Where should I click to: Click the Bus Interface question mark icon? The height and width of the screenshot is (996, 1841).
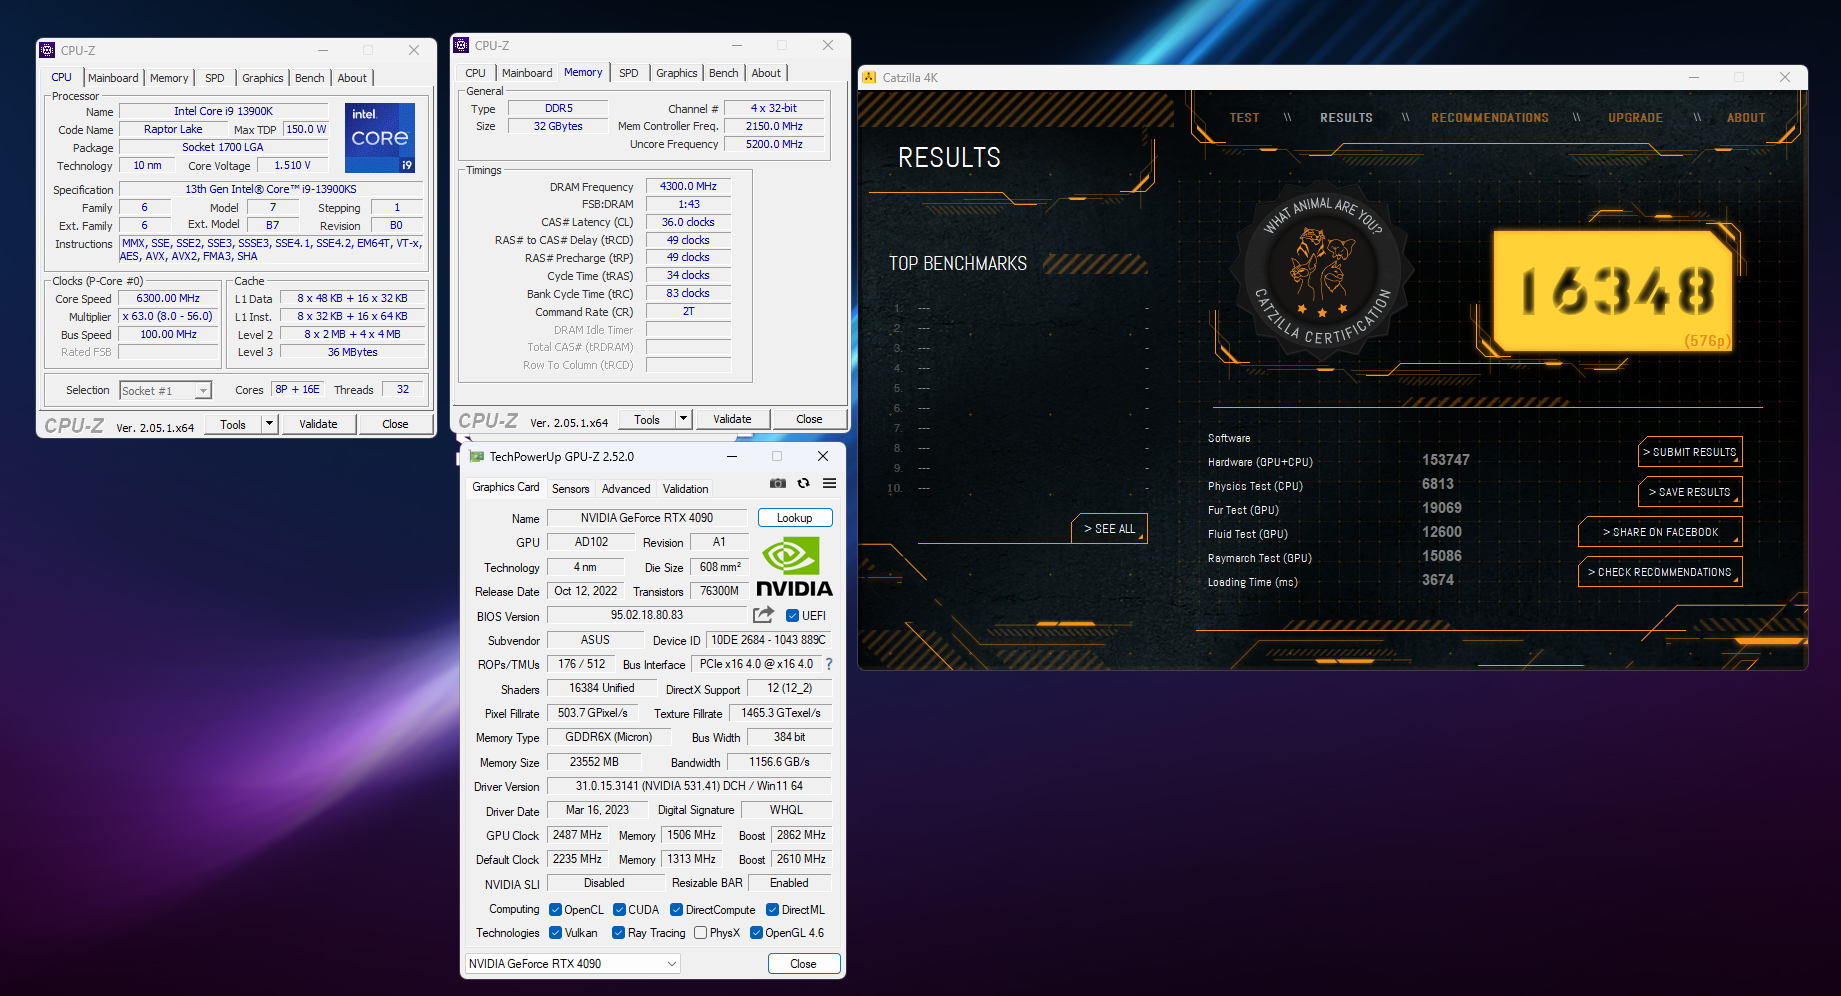(x=829, y=664)
